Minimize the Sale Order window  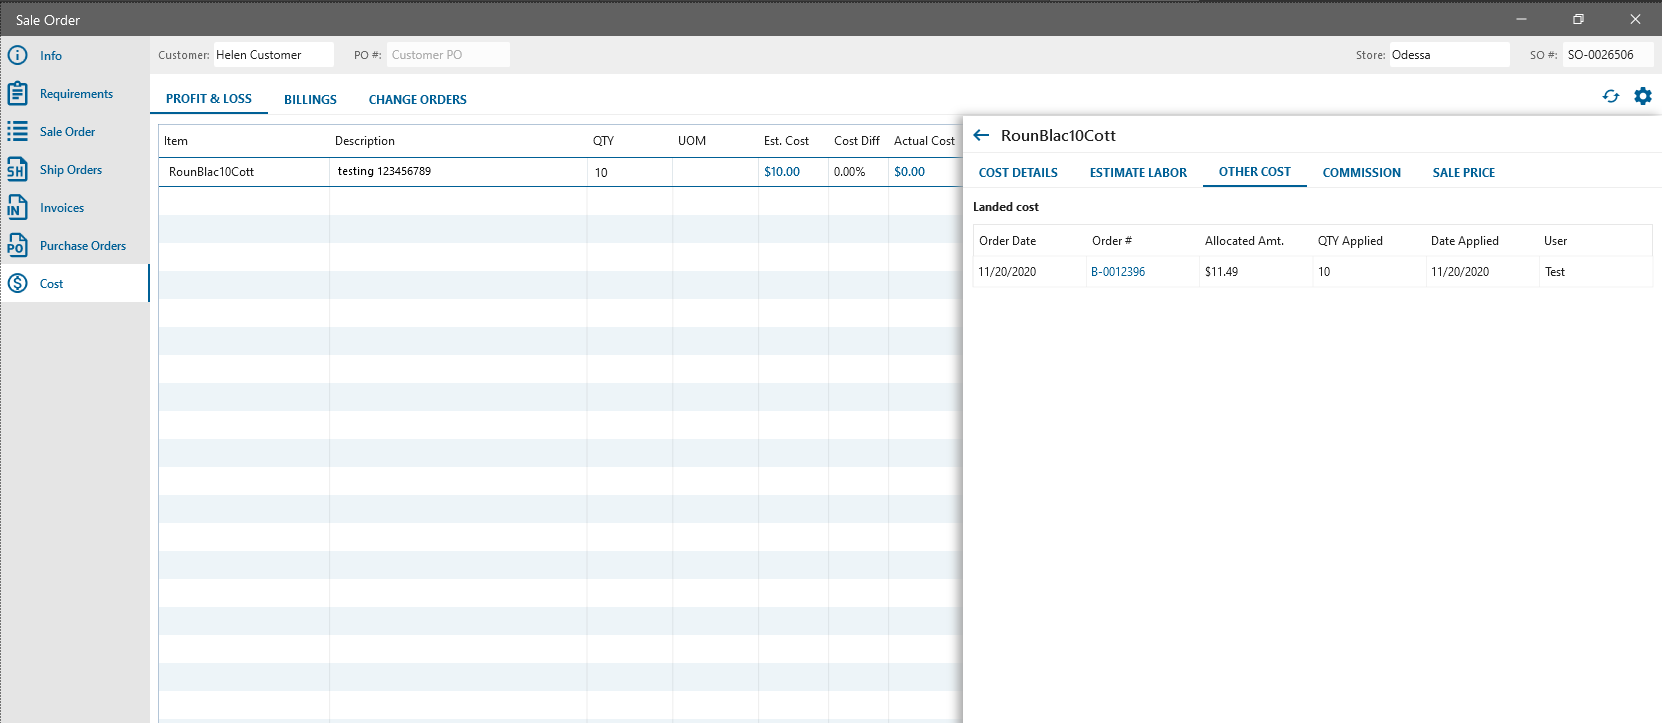[x=1521, y=19]
